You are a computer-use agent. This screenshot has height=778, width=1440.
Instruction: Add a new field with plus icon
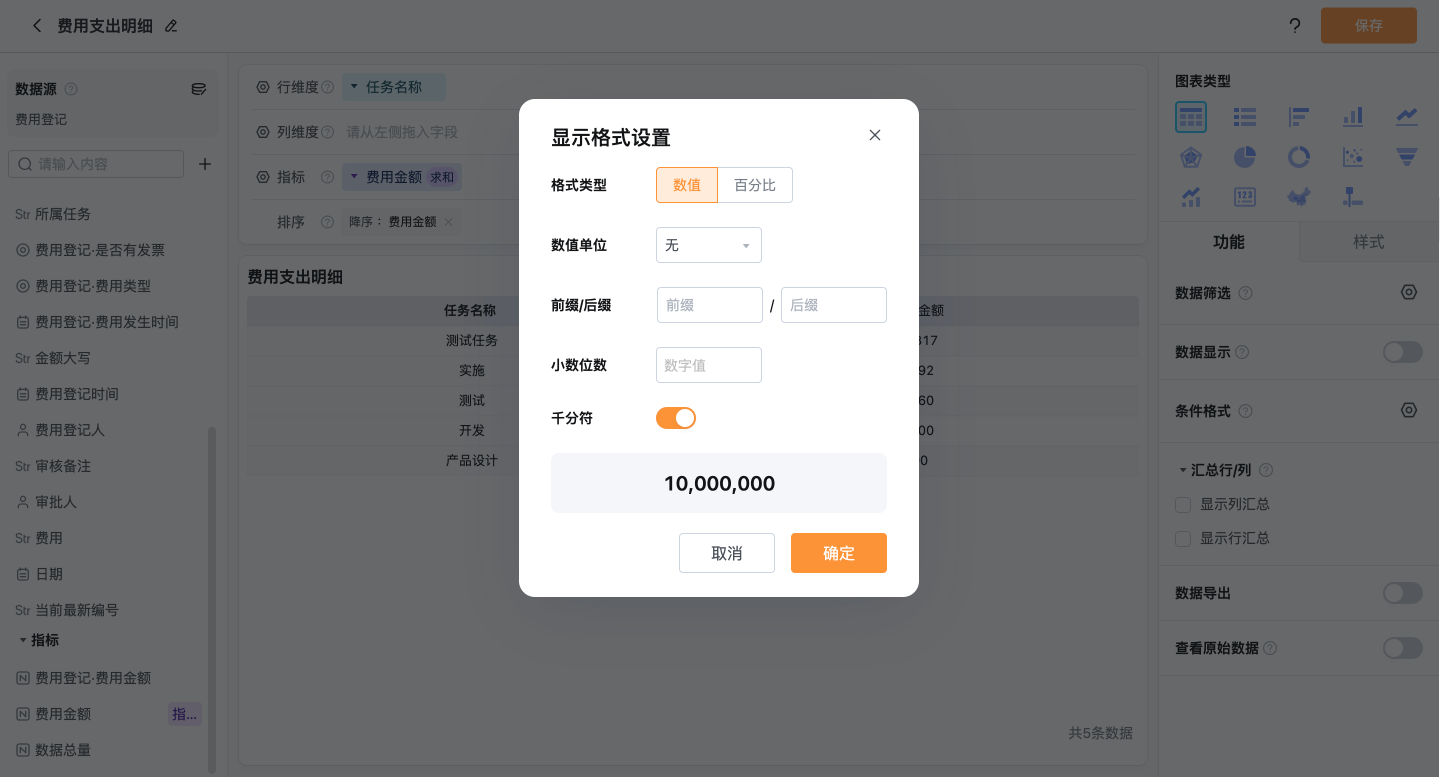(205, 164)
